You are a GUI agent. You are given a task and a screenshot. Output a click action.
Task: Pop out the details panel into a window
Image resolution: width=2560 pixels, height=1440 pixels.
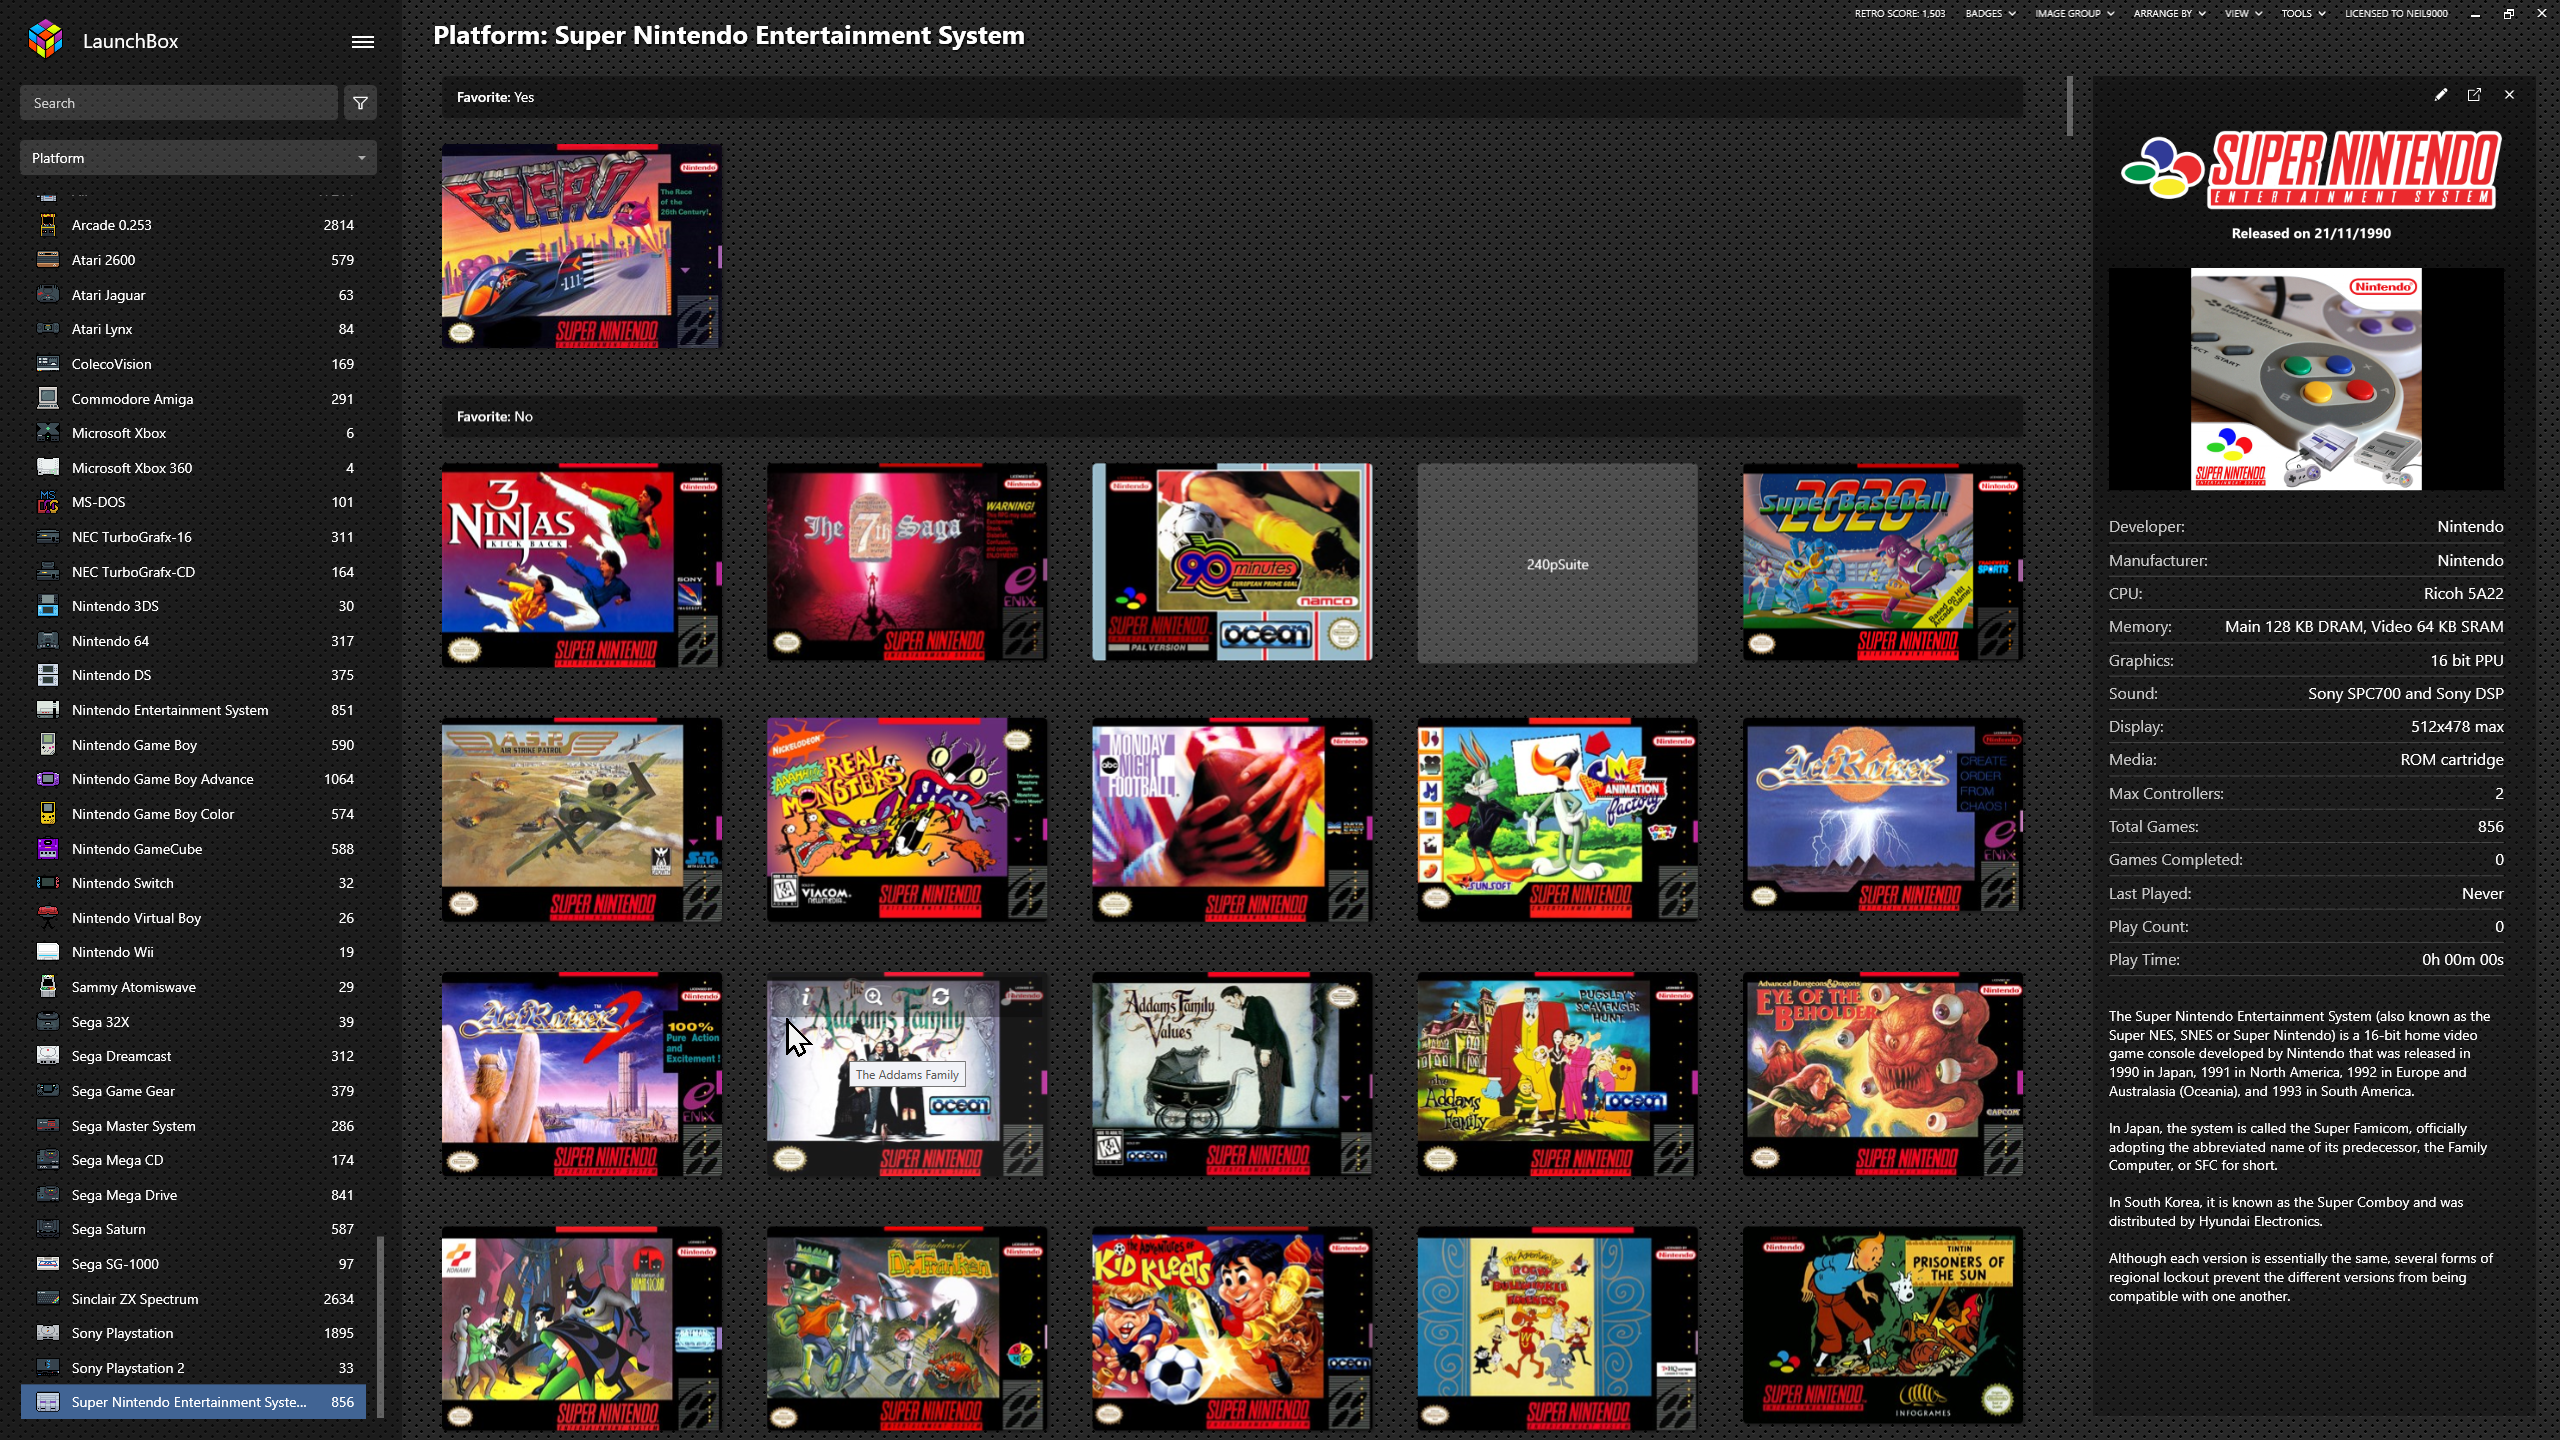click(2474, 95)
